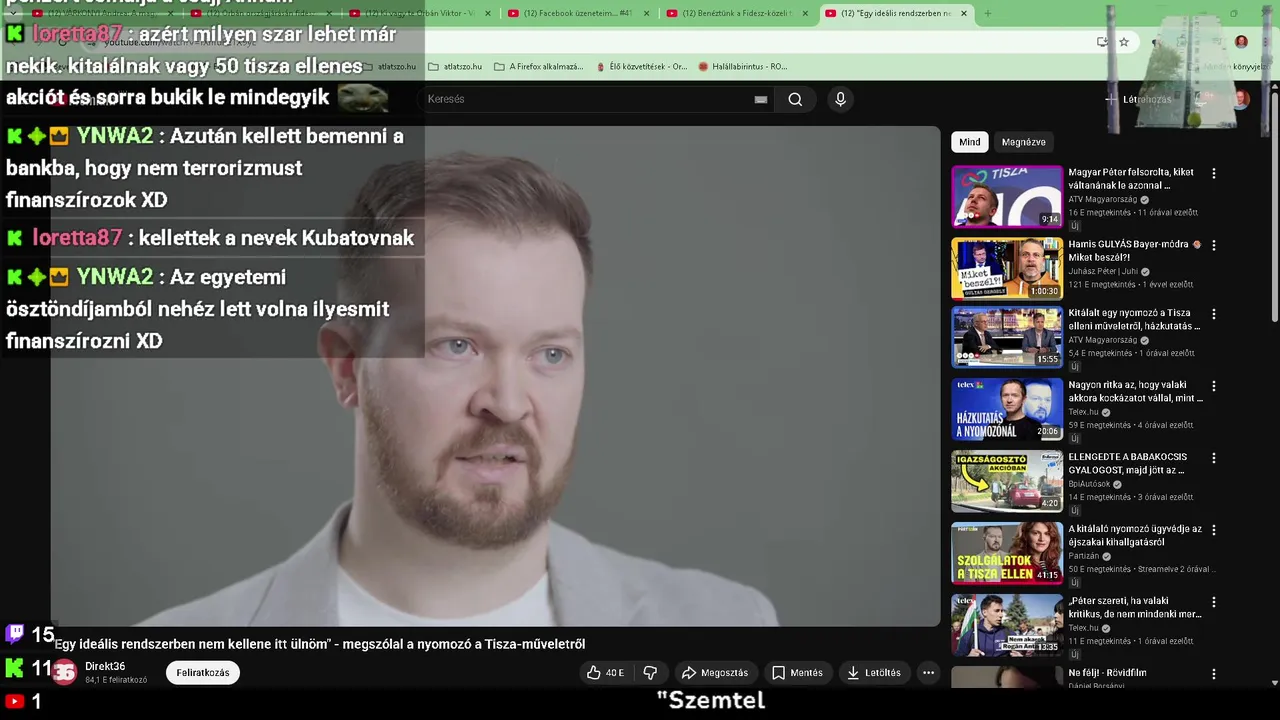Open 'ELENGEDTE A BABAKOCSIS GYALOGOST' thumbnail
The image size is (1280, 720).
1006,481
